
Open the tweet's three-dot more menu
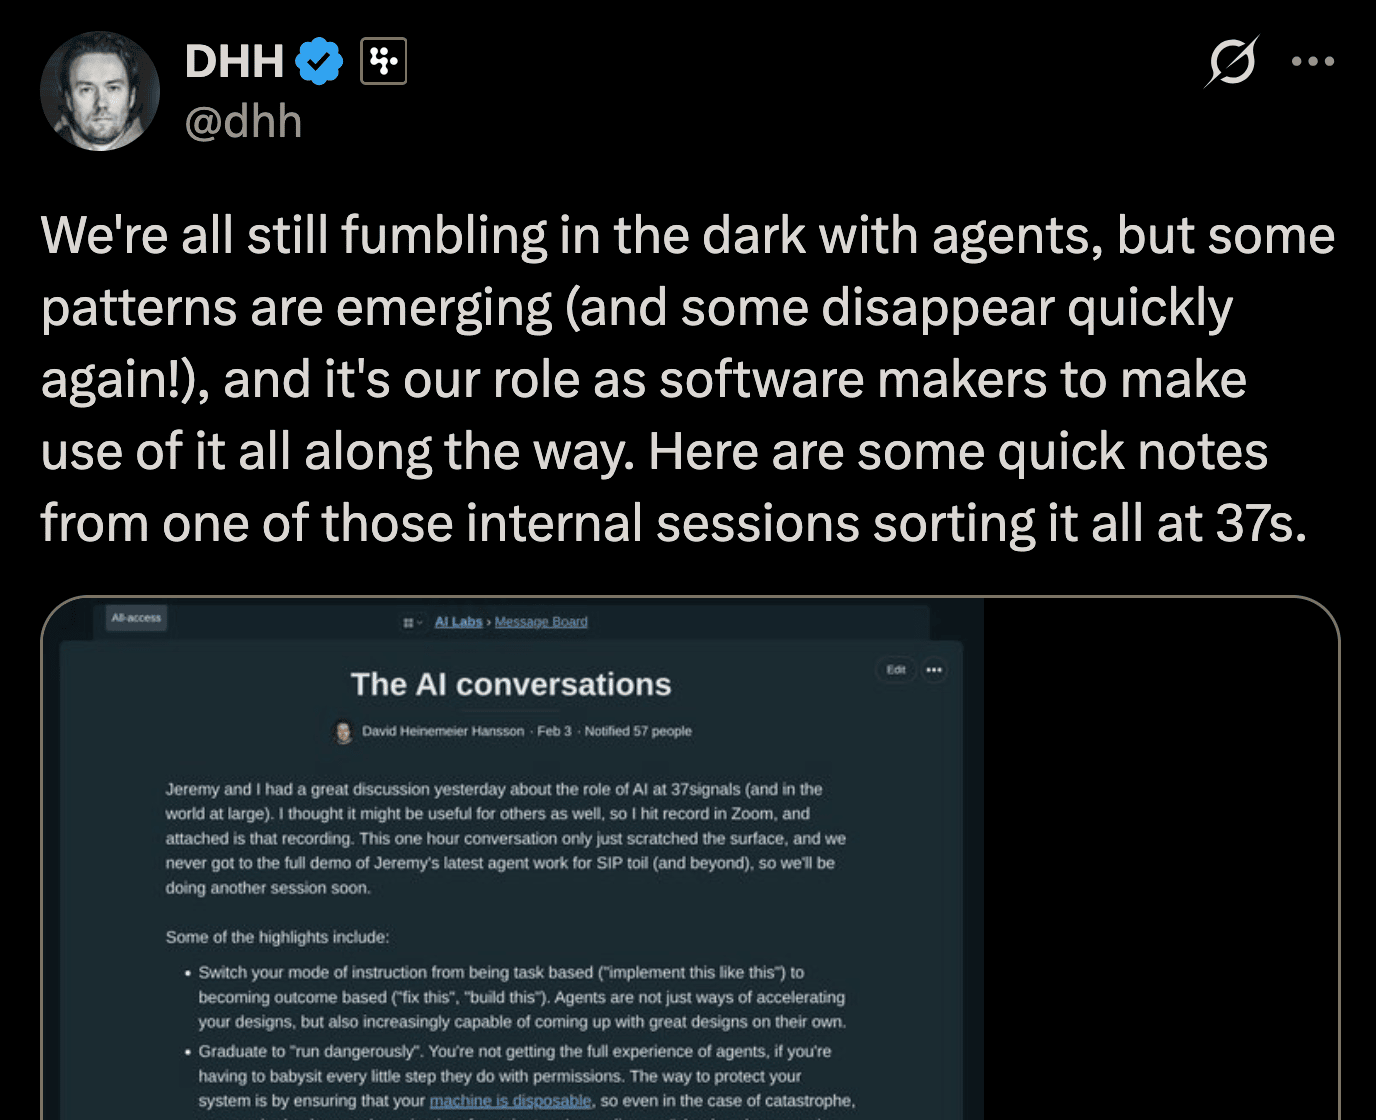pyautogui.click(x=1312, y=61)
